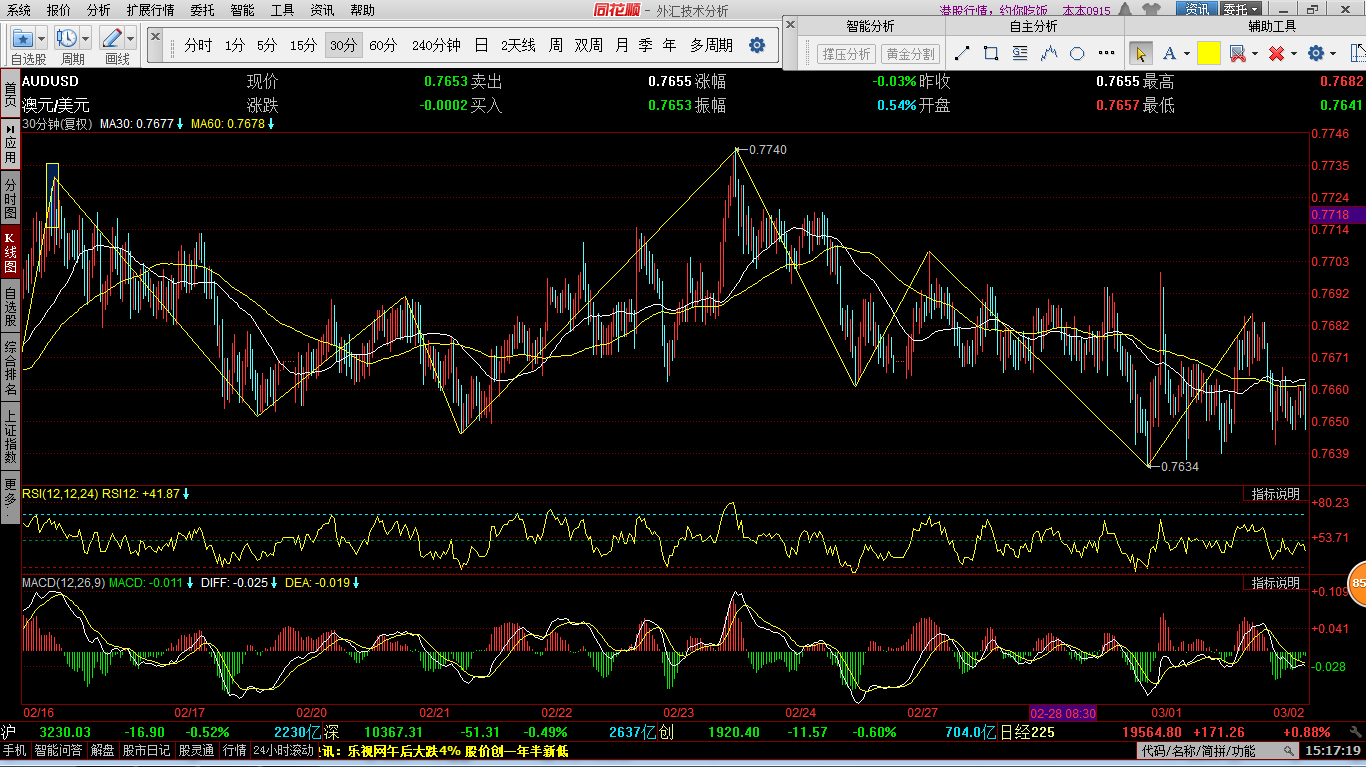Open the 扩展行情 menu

point(150,10)
